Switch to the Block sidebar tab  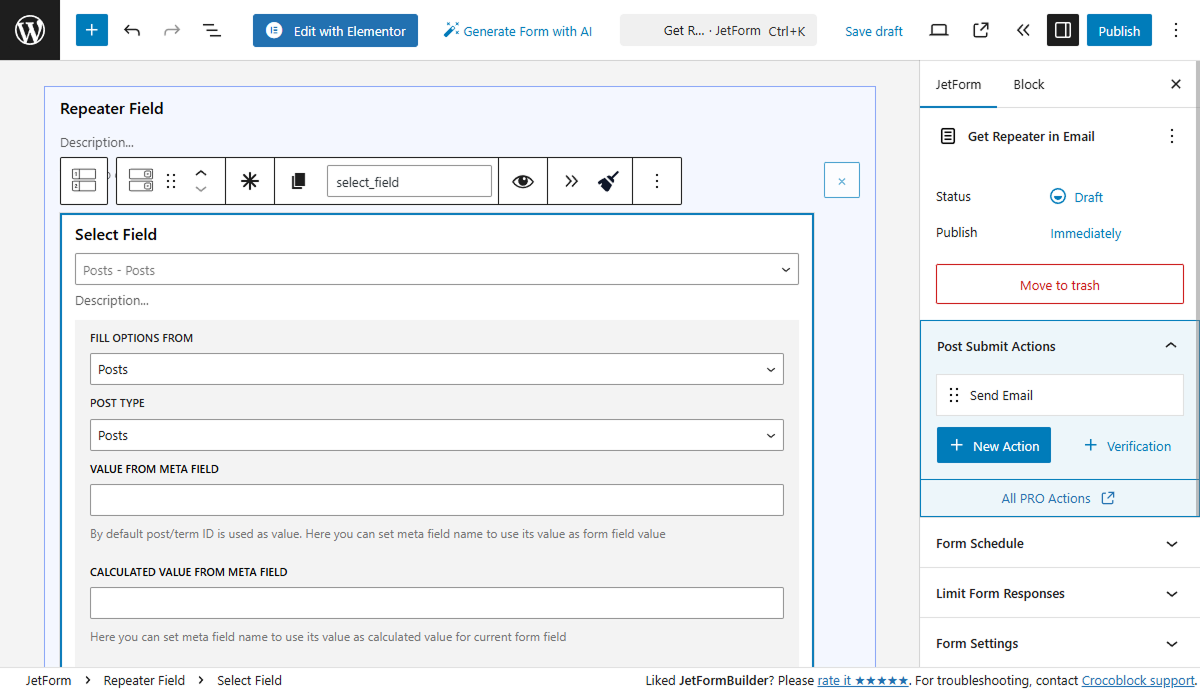(1029, 84)
